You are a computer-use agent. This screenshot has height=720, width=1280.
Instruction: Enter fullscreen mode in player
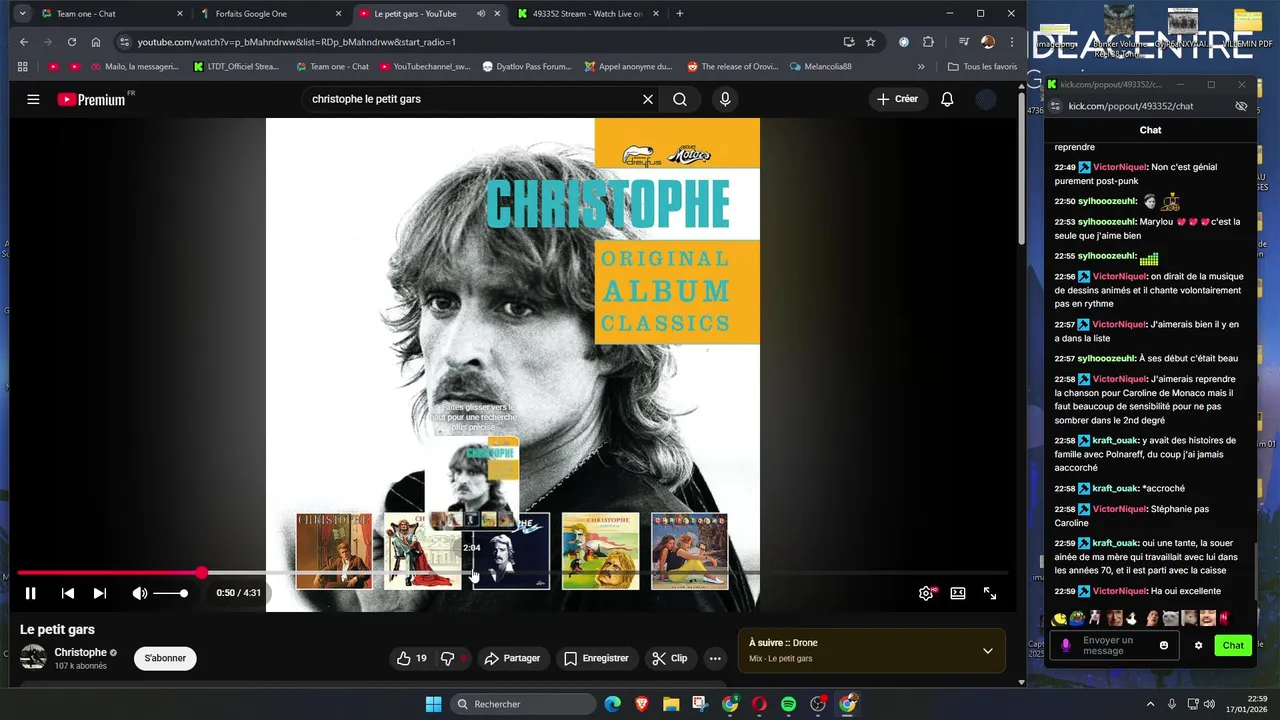coord(989,593)
